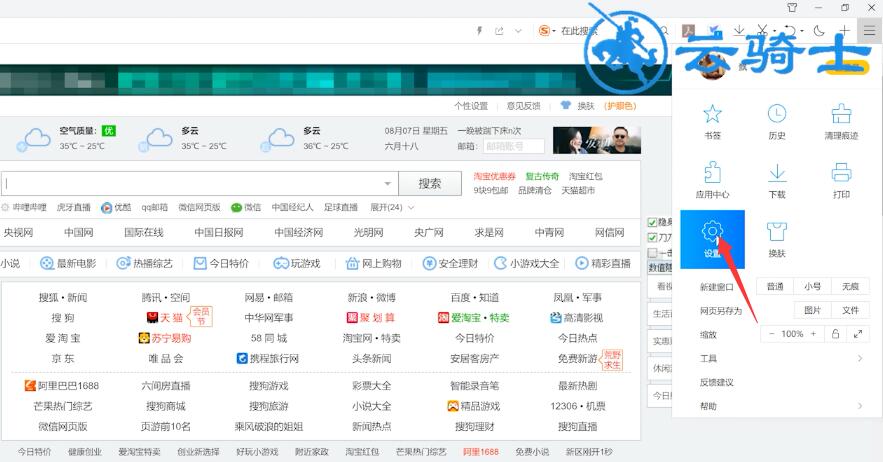Open 央视网 site link

click(x=18, y=232)
